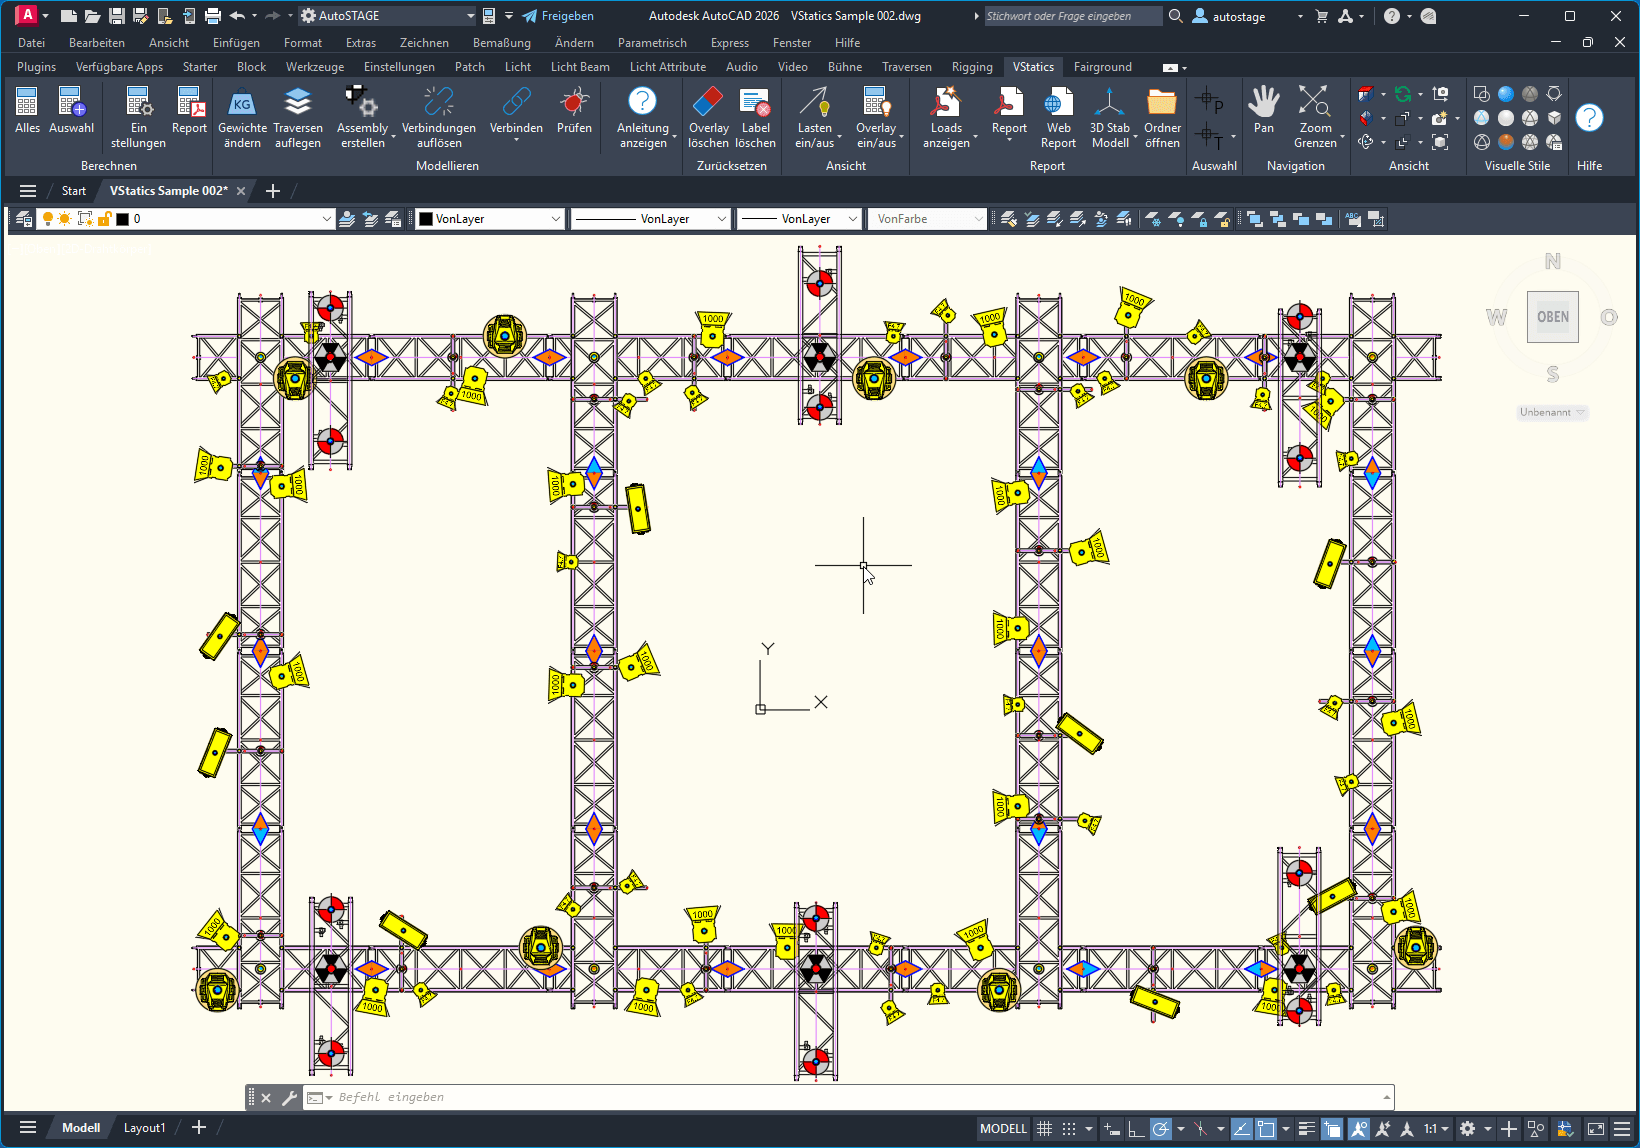Click the Gewichte ändern icon
Viewport: 1640px width, 1148px height.
(242, 102)
